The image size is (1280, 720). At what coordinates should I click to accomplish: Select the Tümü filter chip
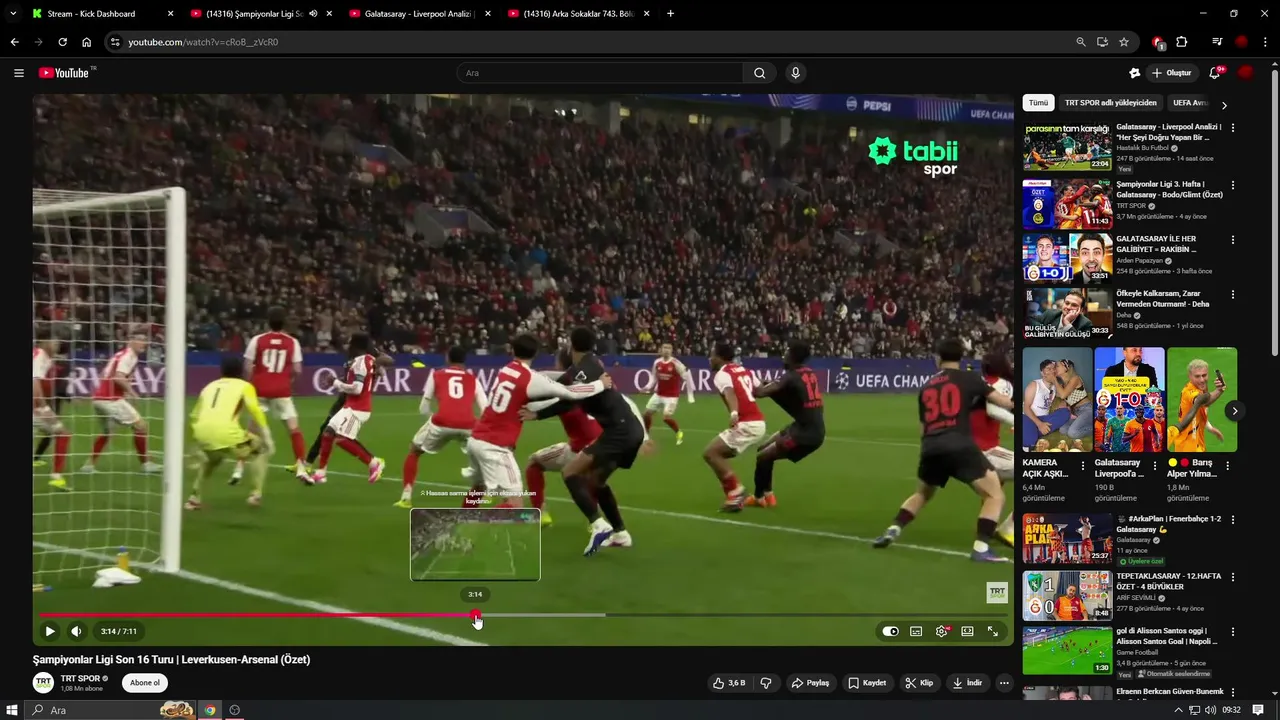(1039, 103)
